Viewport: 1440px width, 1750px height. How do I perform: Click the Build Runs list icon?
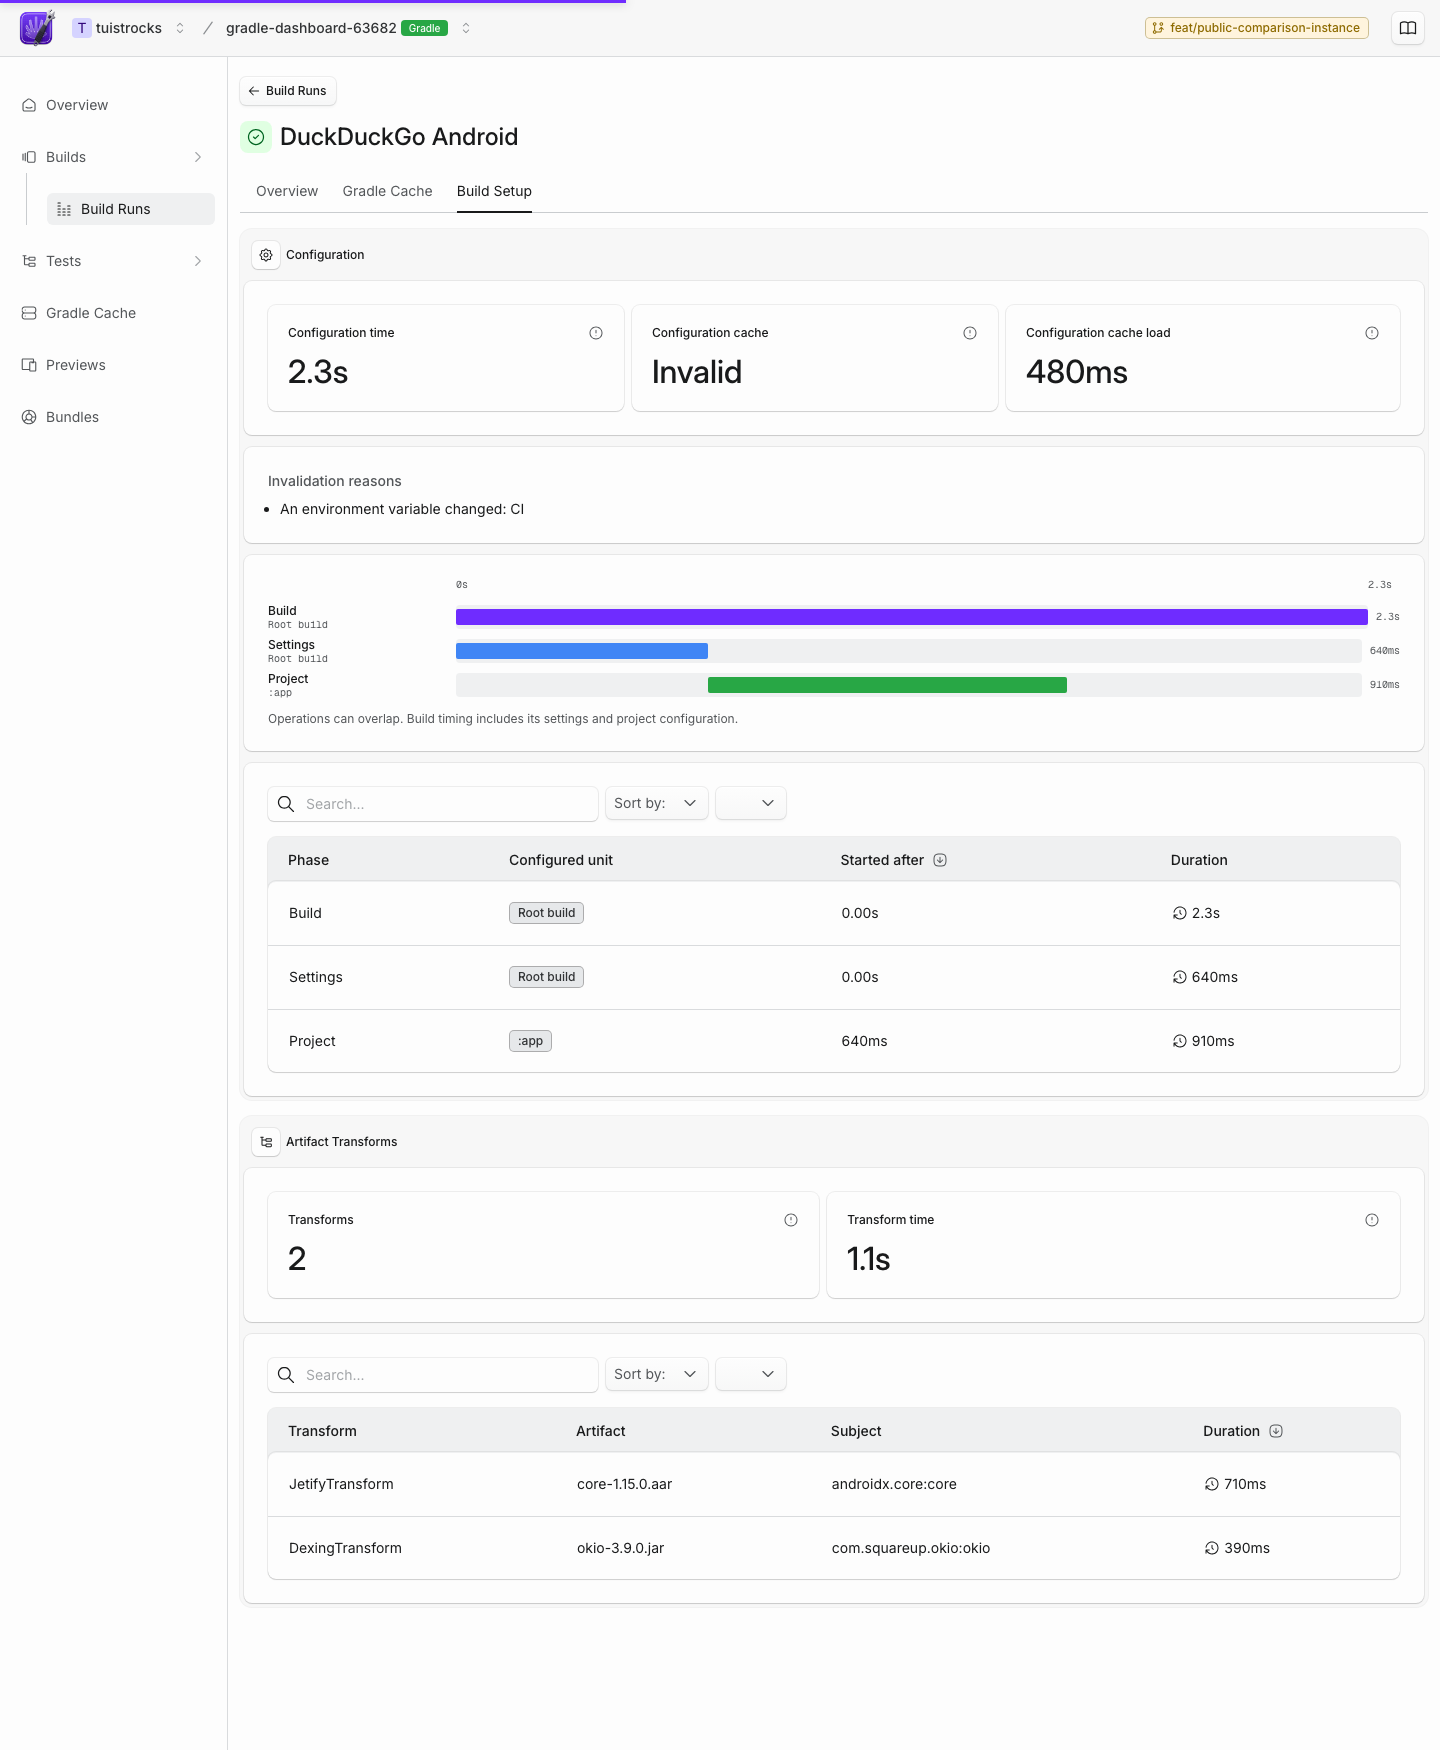point(64,209)
